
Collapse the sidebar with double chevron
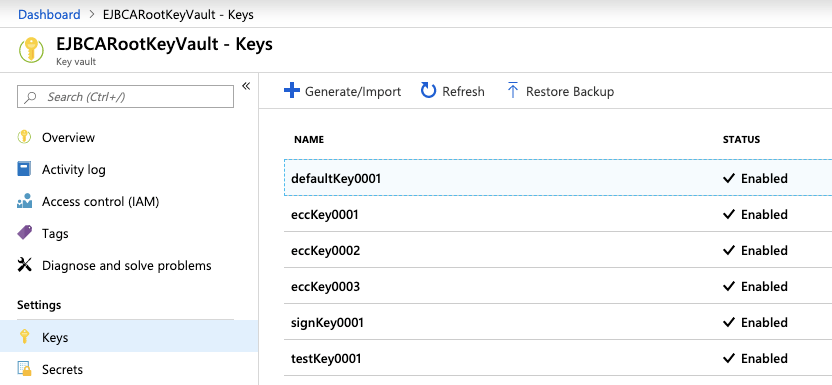click(x=246, y=86)
